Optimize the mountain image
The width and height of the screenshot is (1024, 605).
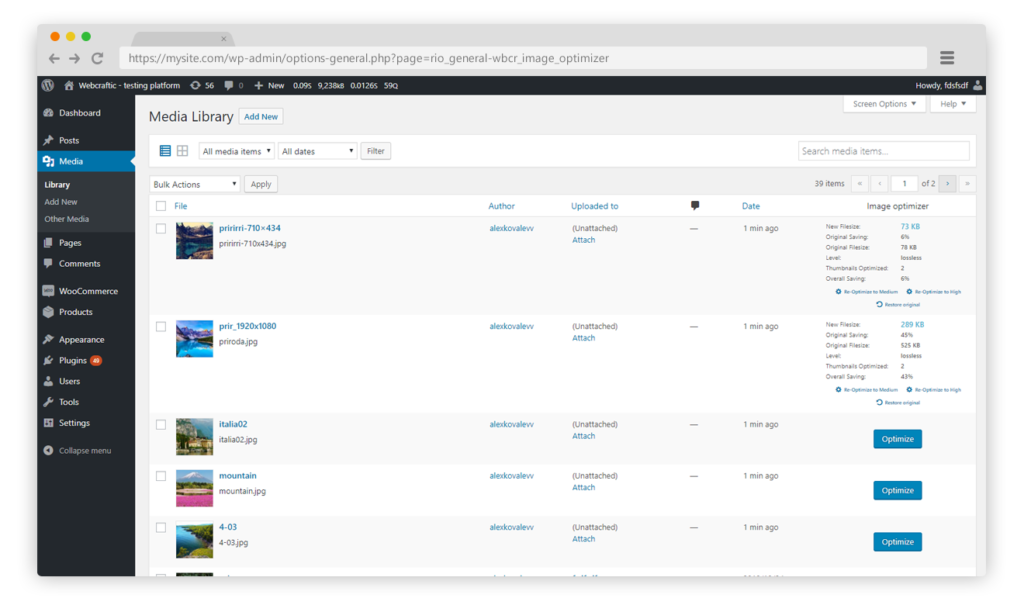coord(897,491)
